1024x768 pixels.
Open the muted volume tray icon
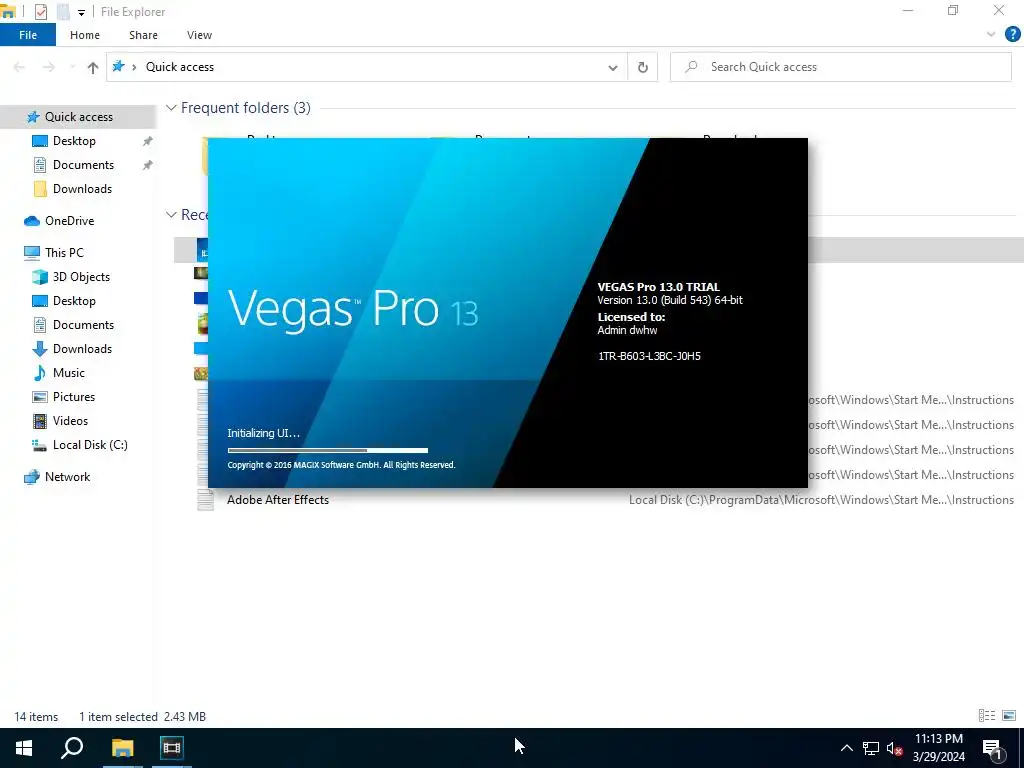point(894,748)
